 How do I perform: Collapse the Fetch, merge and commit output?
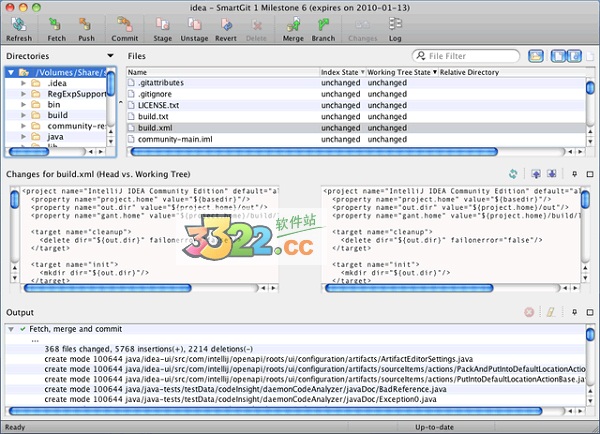pyautogui.click(x=11, y=329)
